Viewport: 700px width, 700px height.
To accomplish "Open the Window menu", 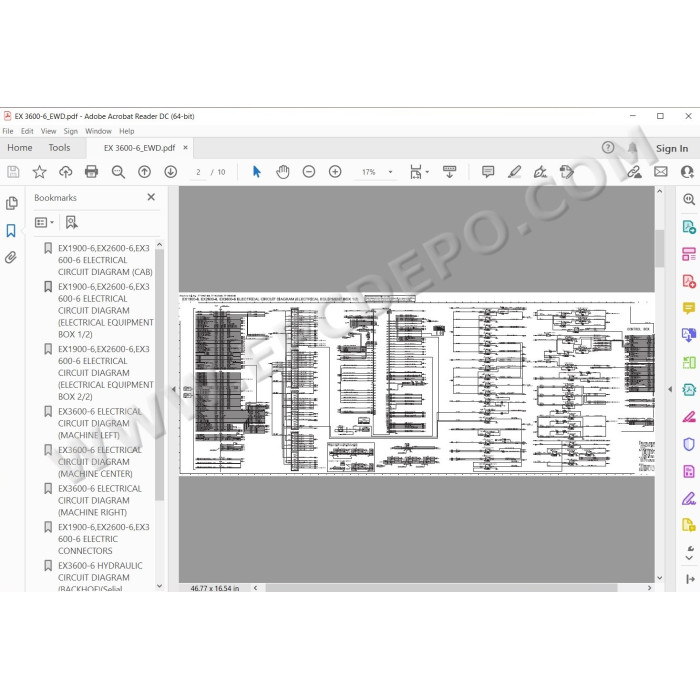I will click(98, 131).
